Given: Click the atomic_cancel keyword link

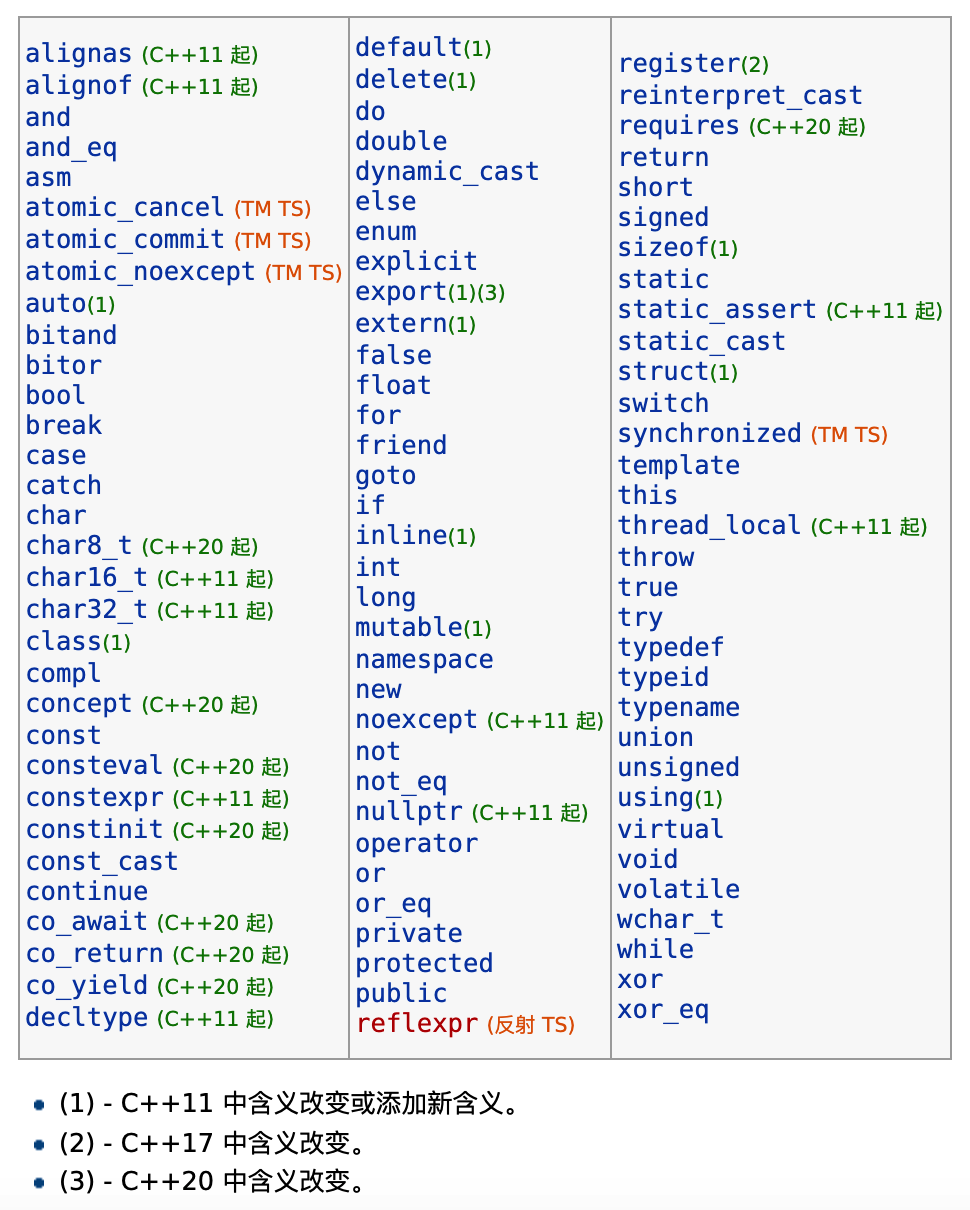Looking at the screenshot, I should click(x=125, y=208).
